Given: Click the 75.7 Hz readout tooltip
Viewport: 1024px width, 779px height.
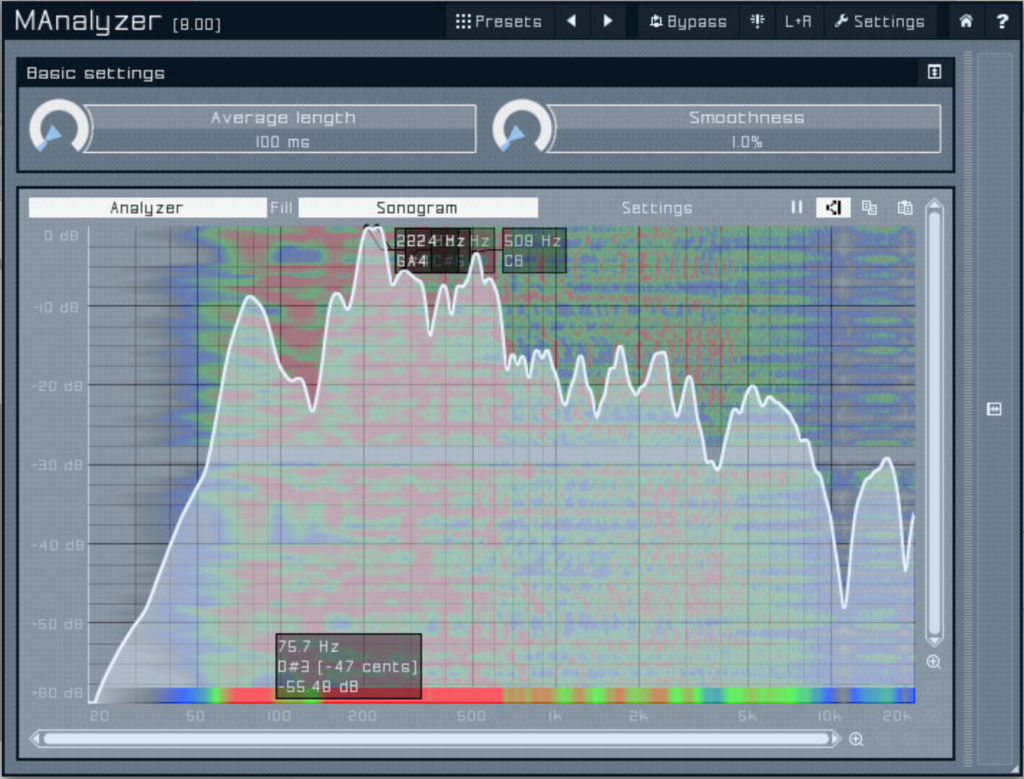Looking at the screenshot, I should click(x=349, y=666).
